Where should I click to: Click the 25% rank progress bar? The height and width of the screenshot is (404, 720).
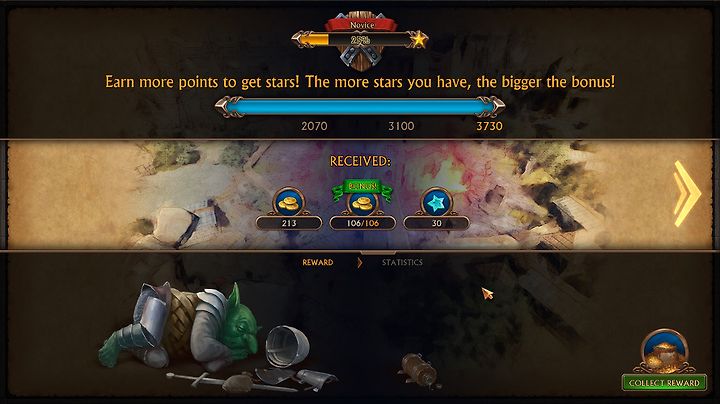coord(360,40)
